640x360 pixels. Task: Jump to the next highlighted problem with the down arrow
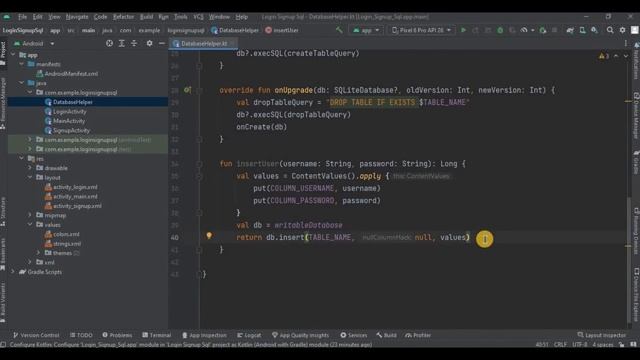(626, 56)
